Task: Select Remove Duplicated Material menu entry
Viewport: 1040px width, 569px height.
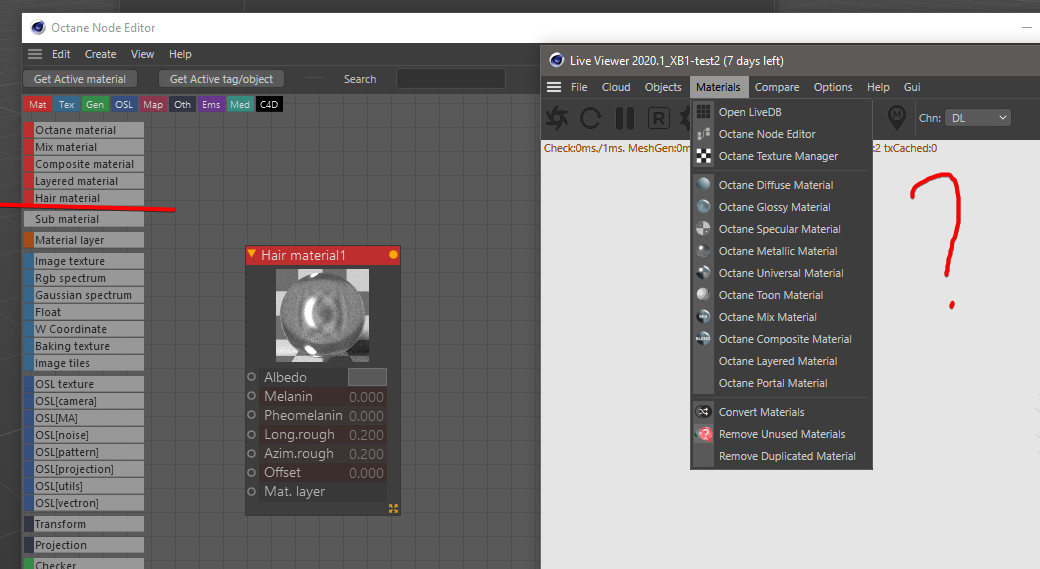Action: click(781, 456)
